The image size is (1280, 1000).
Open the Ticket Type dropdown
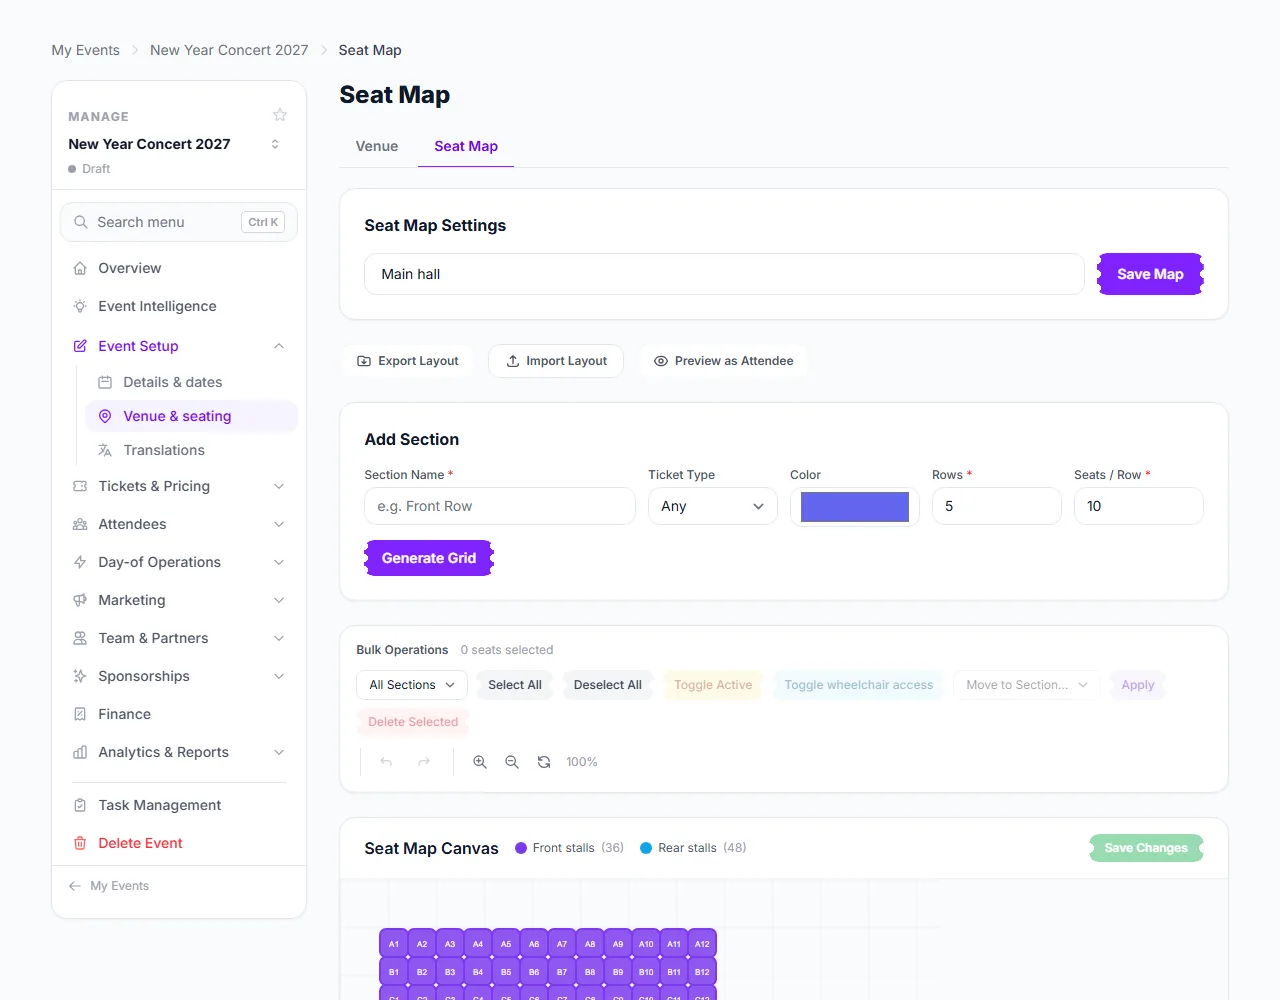click(x=713, y=506)
